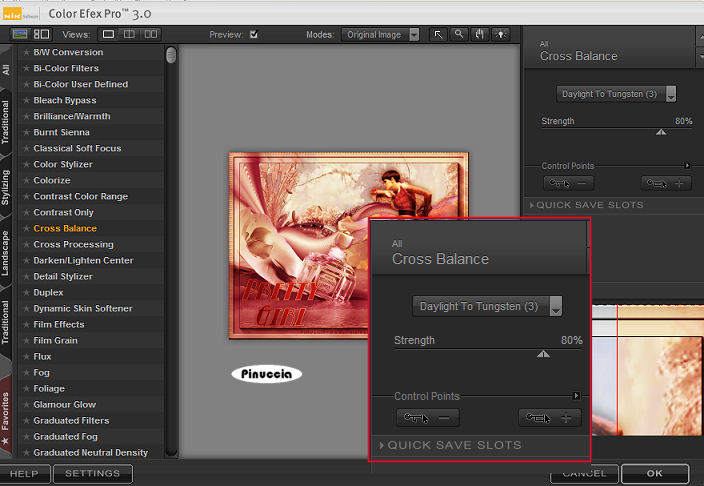Click the filter list scrollbar thumb

171,55
